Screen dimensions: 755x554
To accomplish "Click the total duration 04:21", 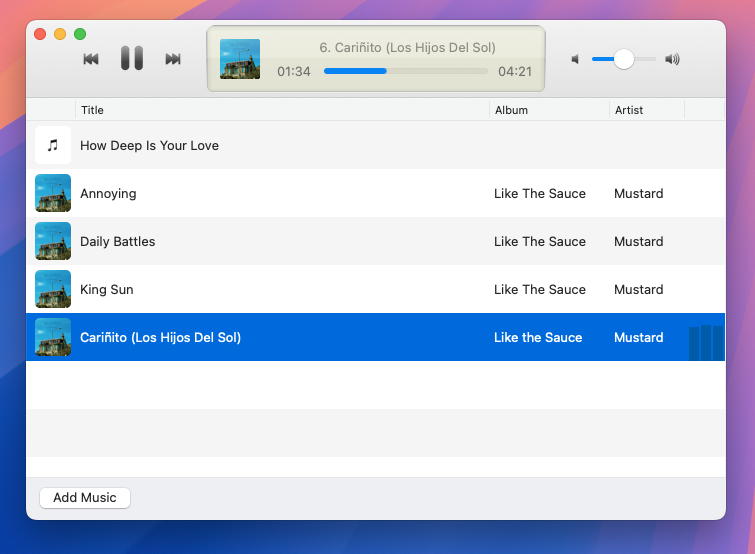I will [515, 72].
